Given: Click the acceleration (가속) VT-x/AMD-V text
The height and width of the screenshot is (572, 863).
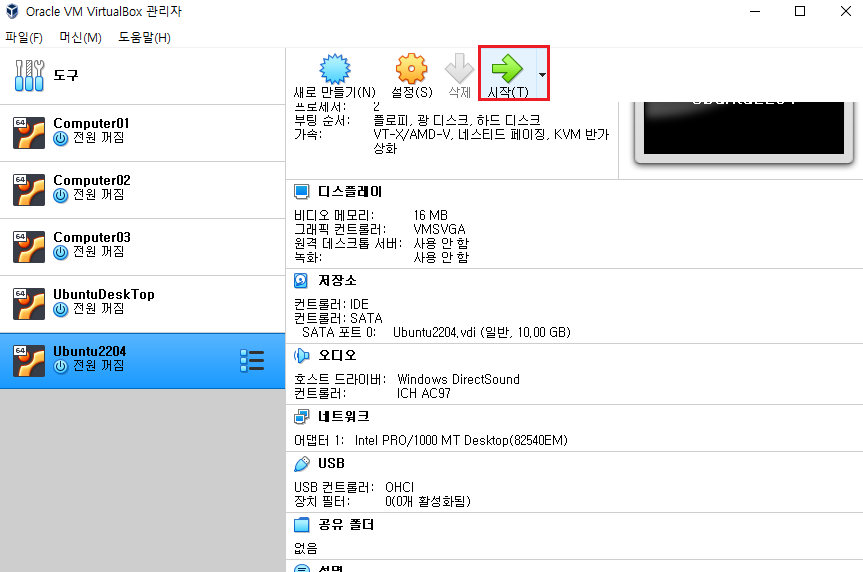Looking at the screenshot, I should [491, 141].
